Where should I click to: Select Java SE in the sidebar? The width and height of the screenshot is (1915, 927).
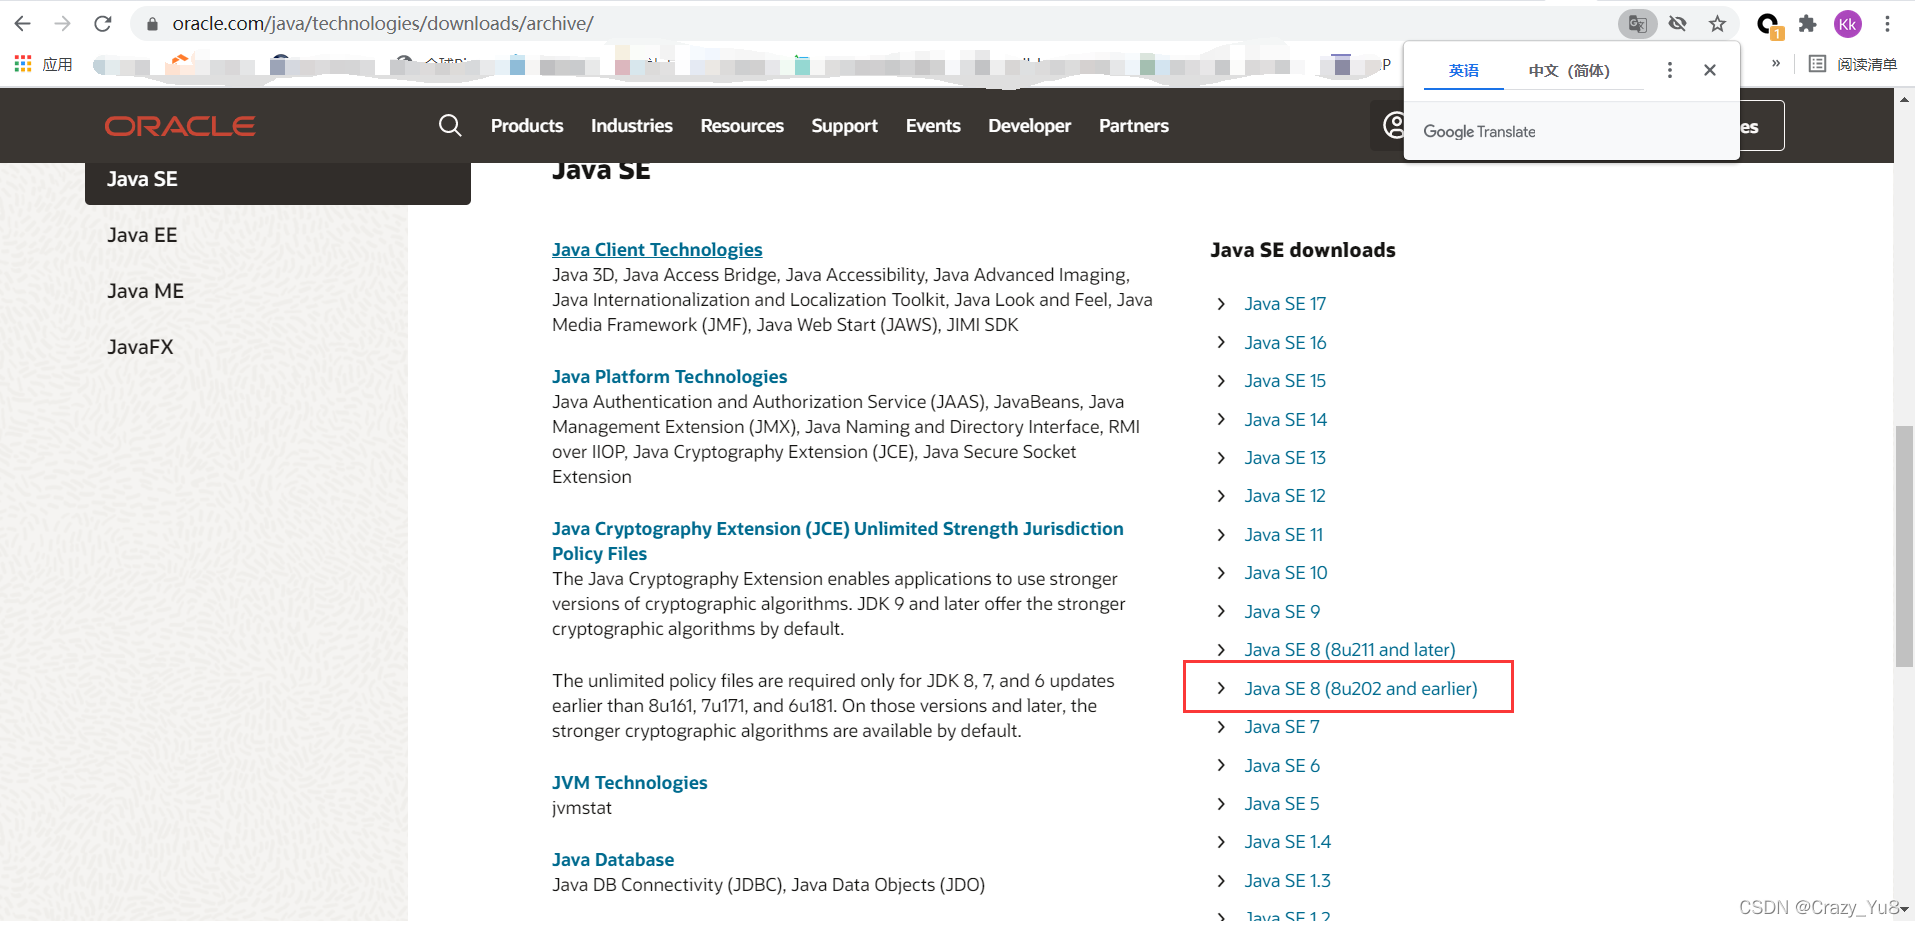coord(278,180)
